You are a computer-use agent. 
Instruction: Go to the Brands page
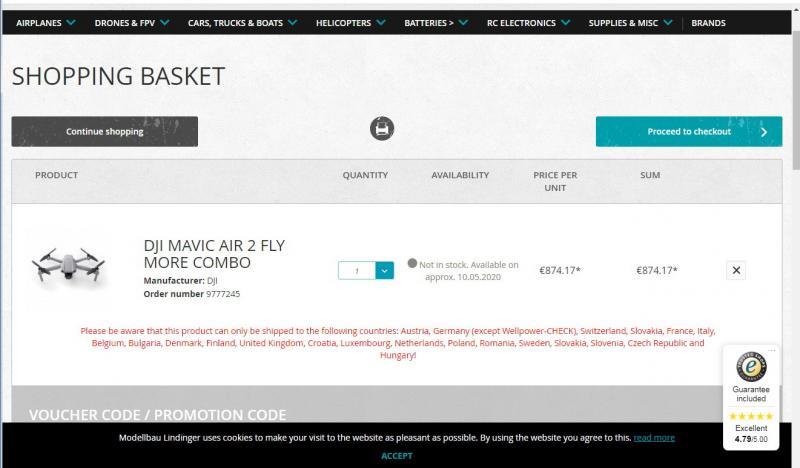pos(708,23)
